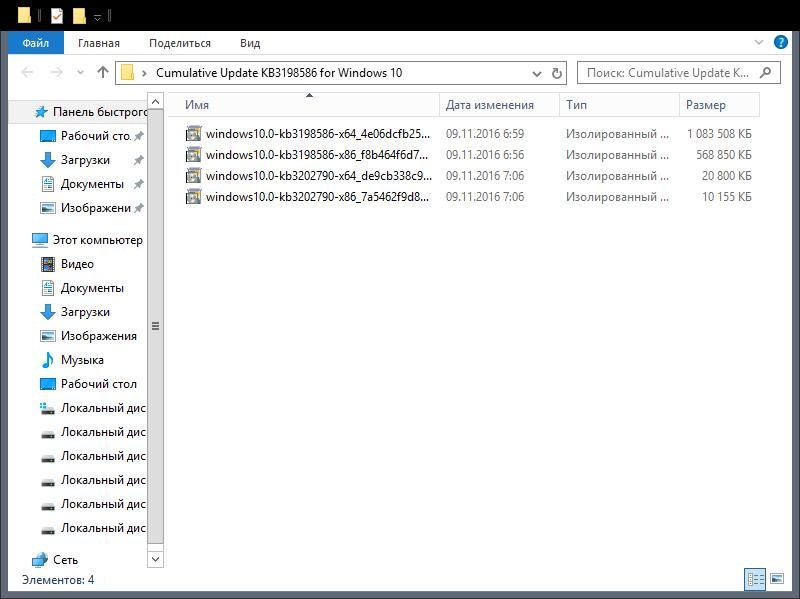Select pinned Изображения under quick access
This screenshot has width=800, height=599.
click(x=96, y=208)
